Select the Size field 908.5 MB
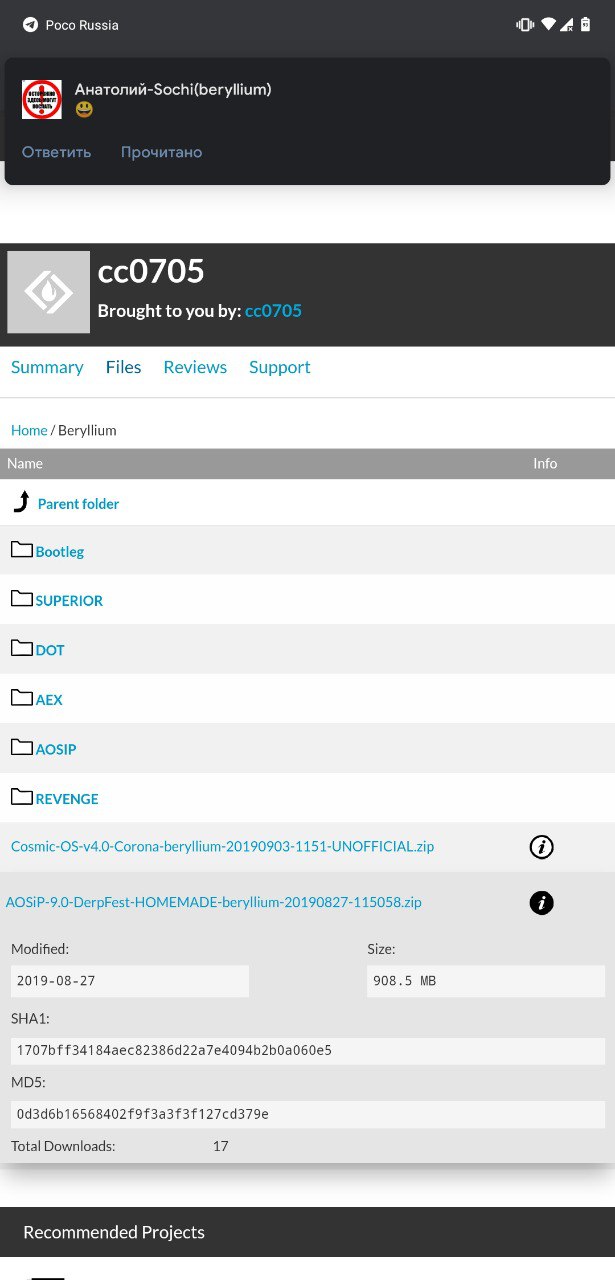 pyautogui.click(x=486, y=981)
